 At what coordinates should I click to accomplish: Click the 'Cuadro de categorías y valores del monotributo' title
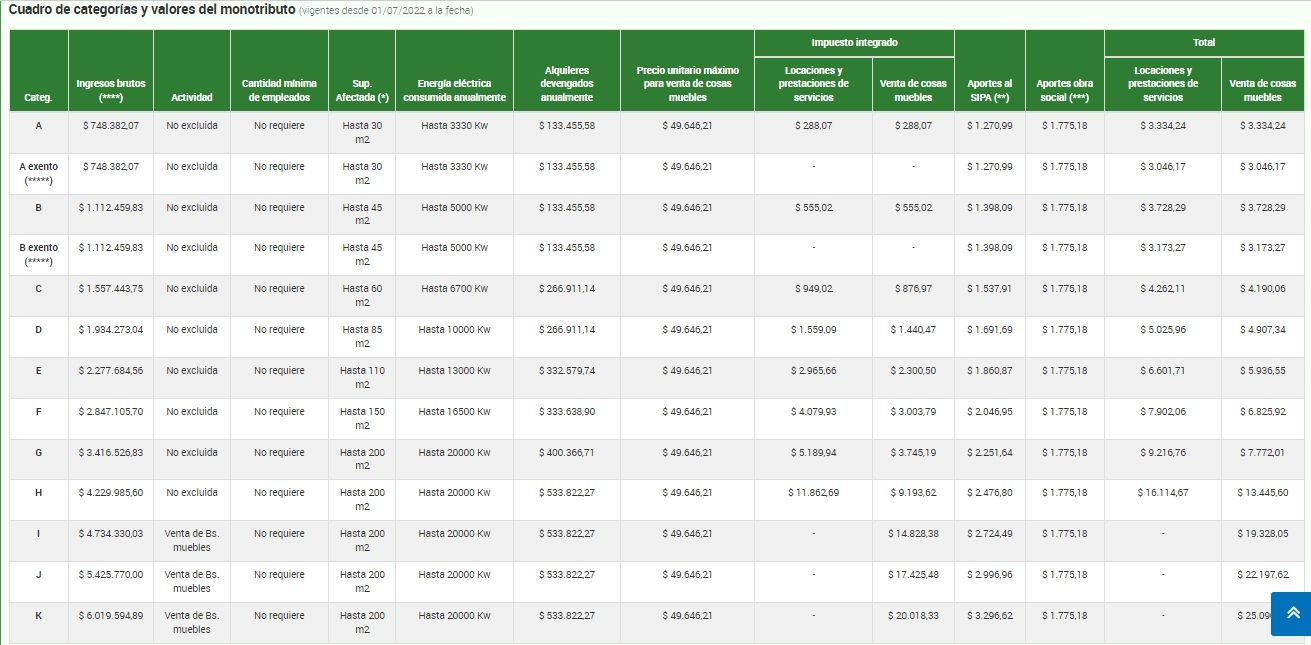[x=152, y=11]
